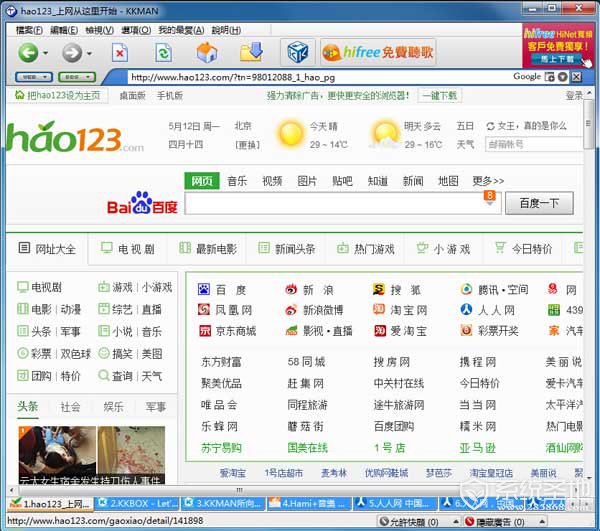The height and width of the screenshot is (531, 600).
Task: Click the [更换] city link
Action: 247,145
